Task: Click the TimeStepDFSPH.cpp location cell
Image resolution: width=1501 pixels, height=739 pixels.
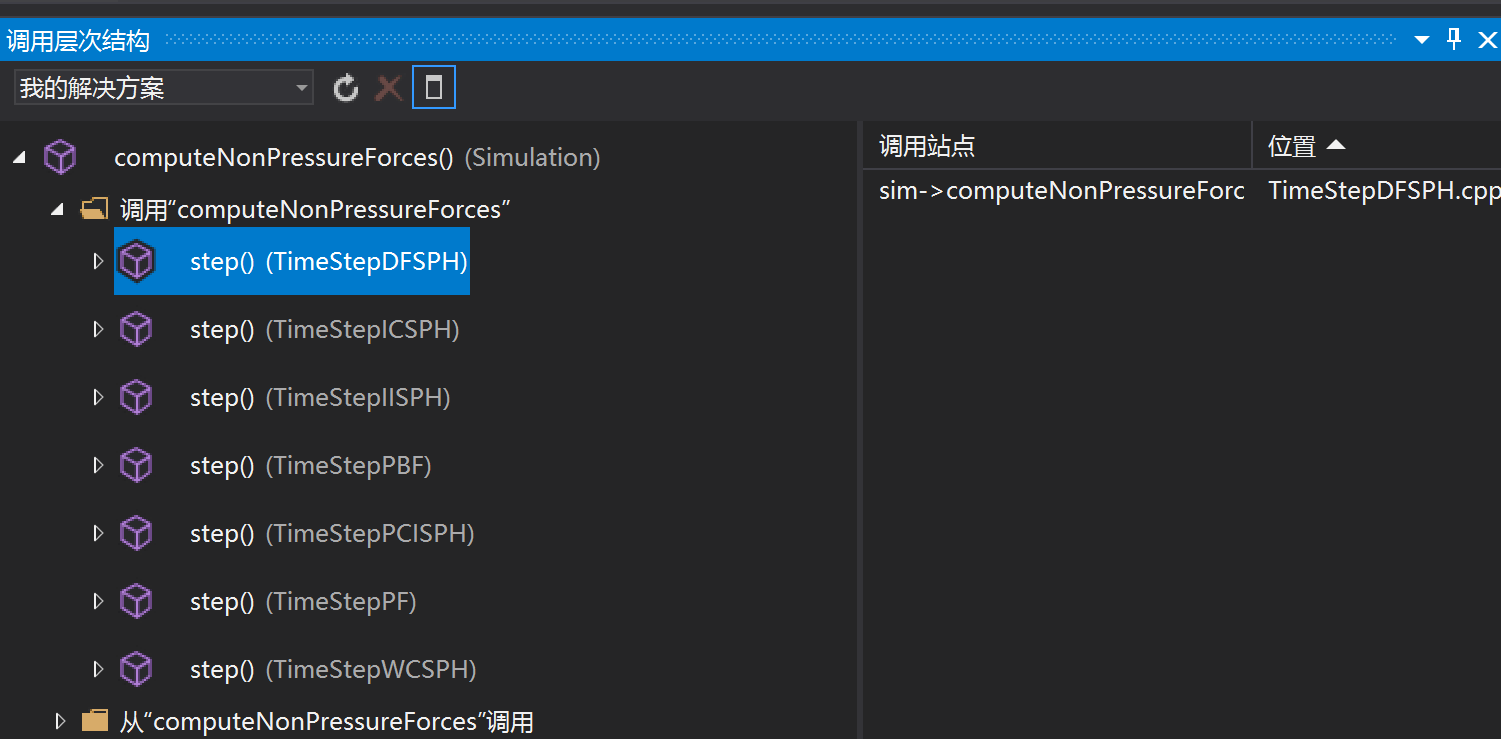Action: (x=1384, y=191)
